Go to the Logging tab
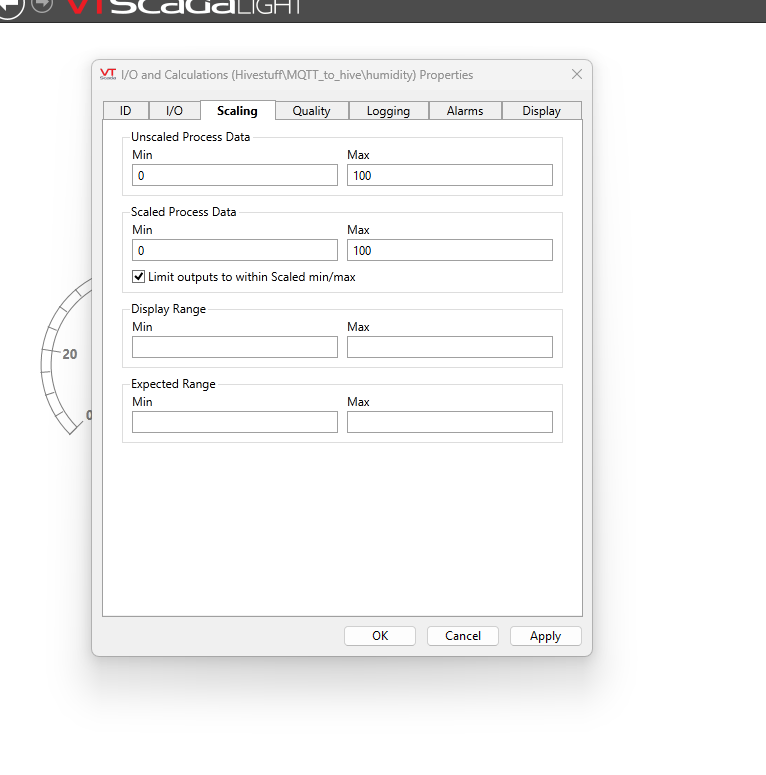Viewport: 766px width, 775px height. 388,111
